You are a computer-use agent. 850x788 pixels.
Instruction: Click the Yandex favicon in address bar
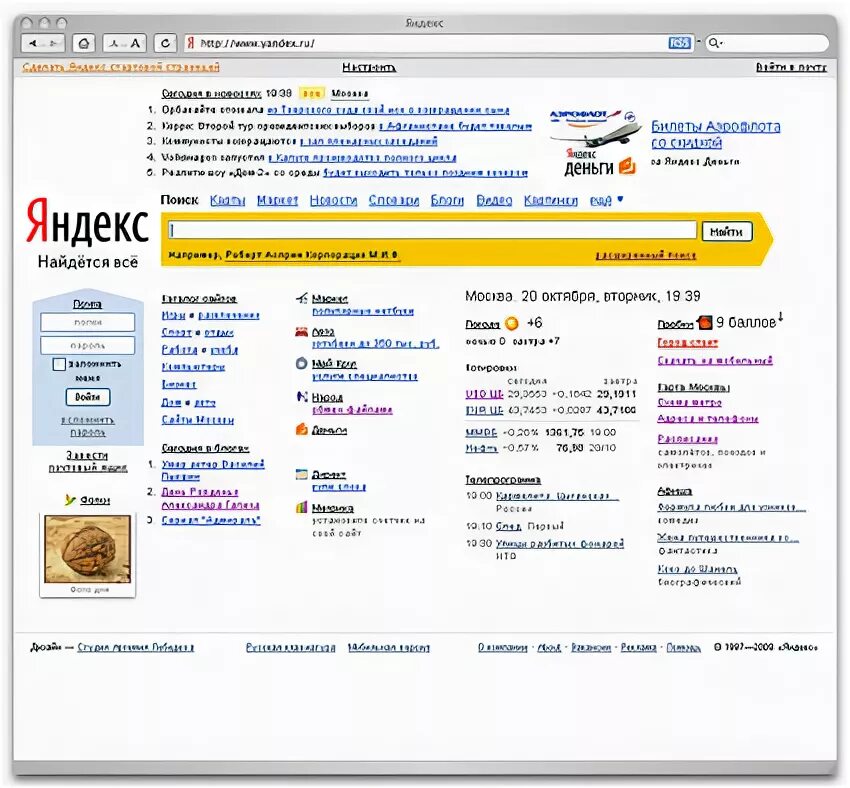[190, 43]
